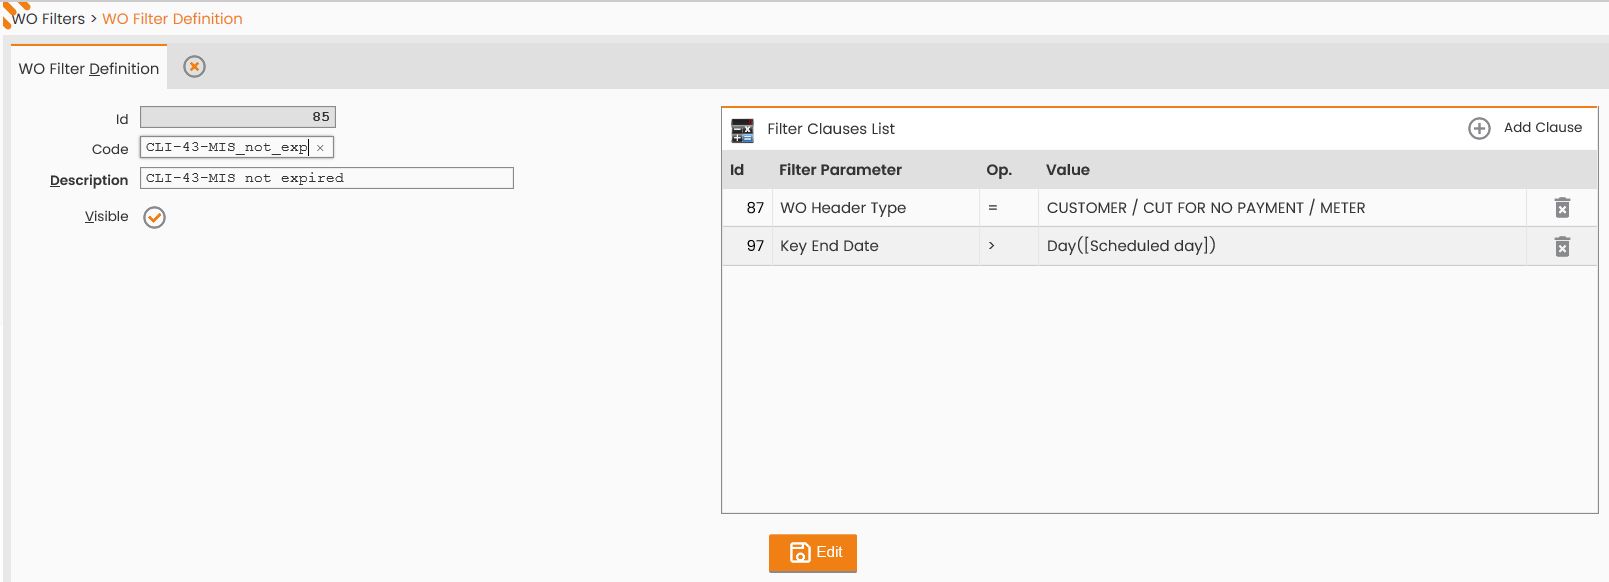Focus the Description input field
The height and width of the screenshot is (582, 1609).
pos(327,178)
